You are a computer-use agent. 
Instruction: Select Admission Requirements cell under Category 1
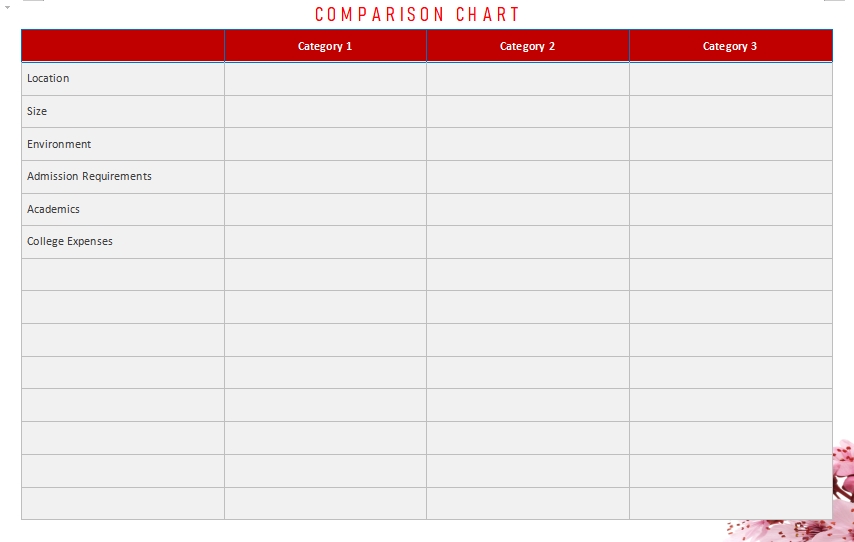tap(325, 176)
